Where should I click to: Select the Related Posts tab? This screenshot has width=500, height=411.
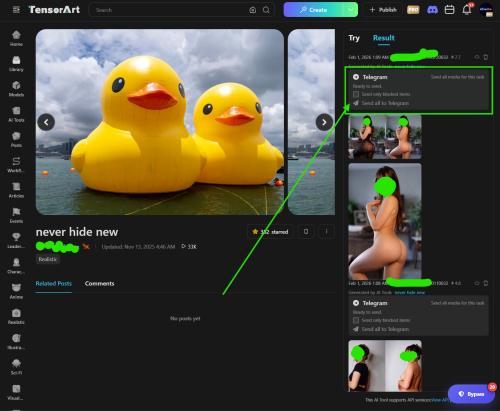(x=54, y=284)
